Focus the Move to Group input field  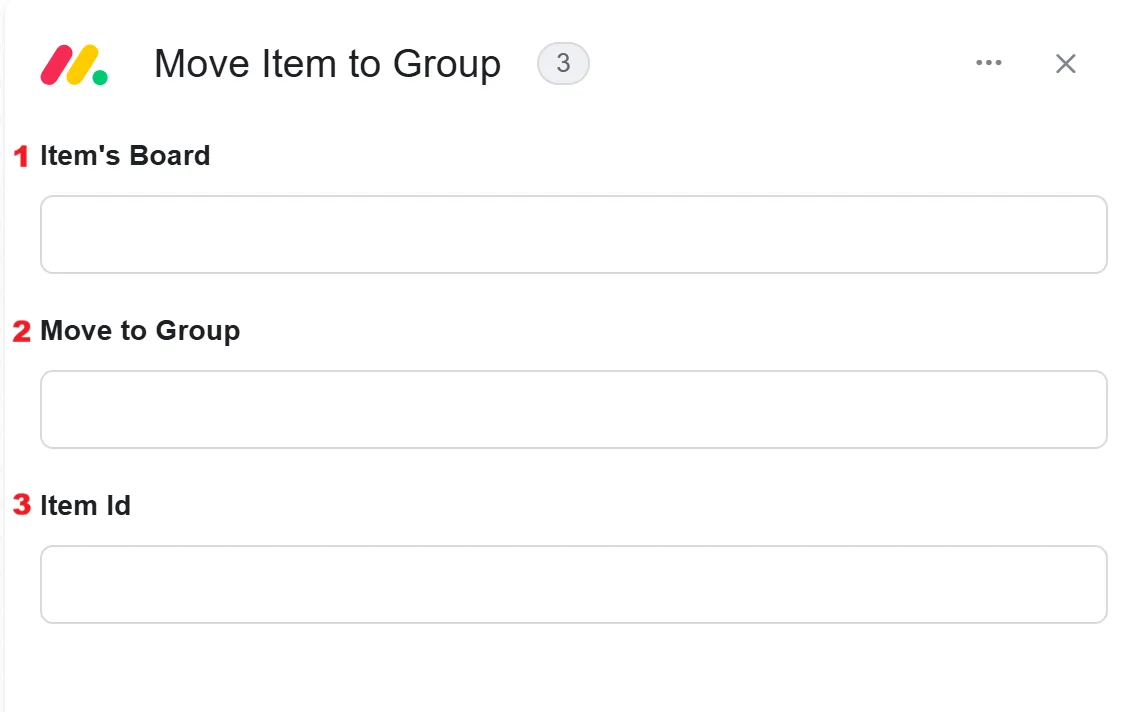point(574,409)
